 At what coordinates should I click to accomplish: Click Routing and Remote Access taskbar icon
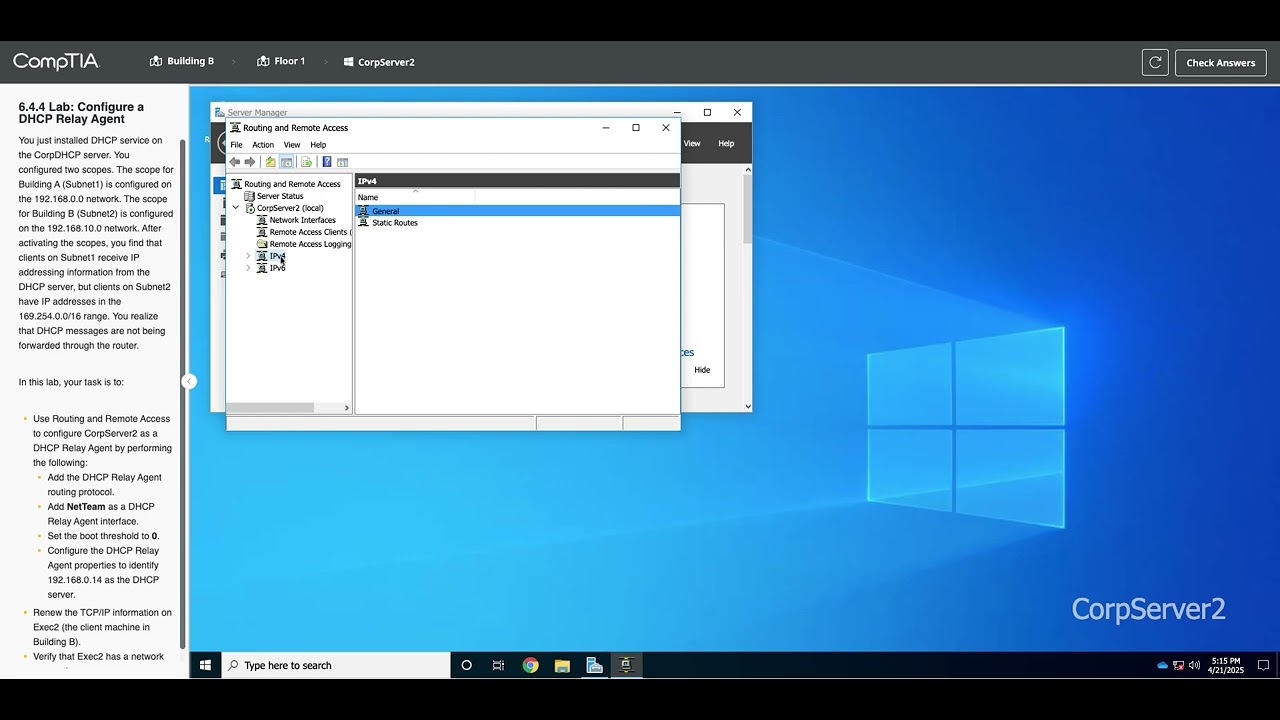(x=626, y=665)
